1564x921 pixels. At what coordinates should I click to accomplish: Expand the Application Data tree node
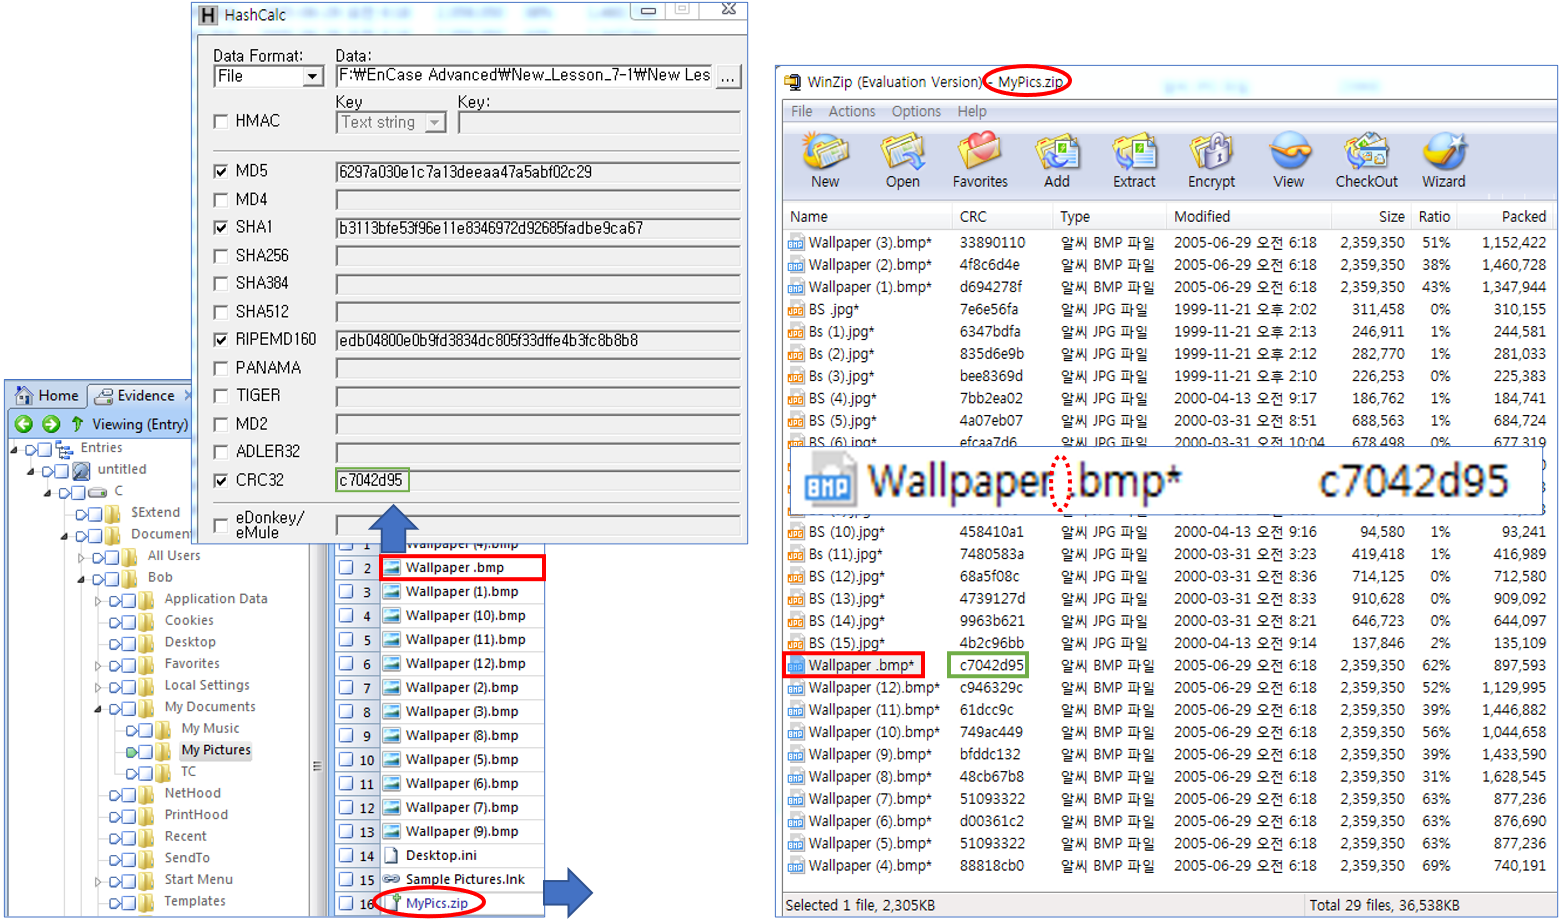[98, 600]
